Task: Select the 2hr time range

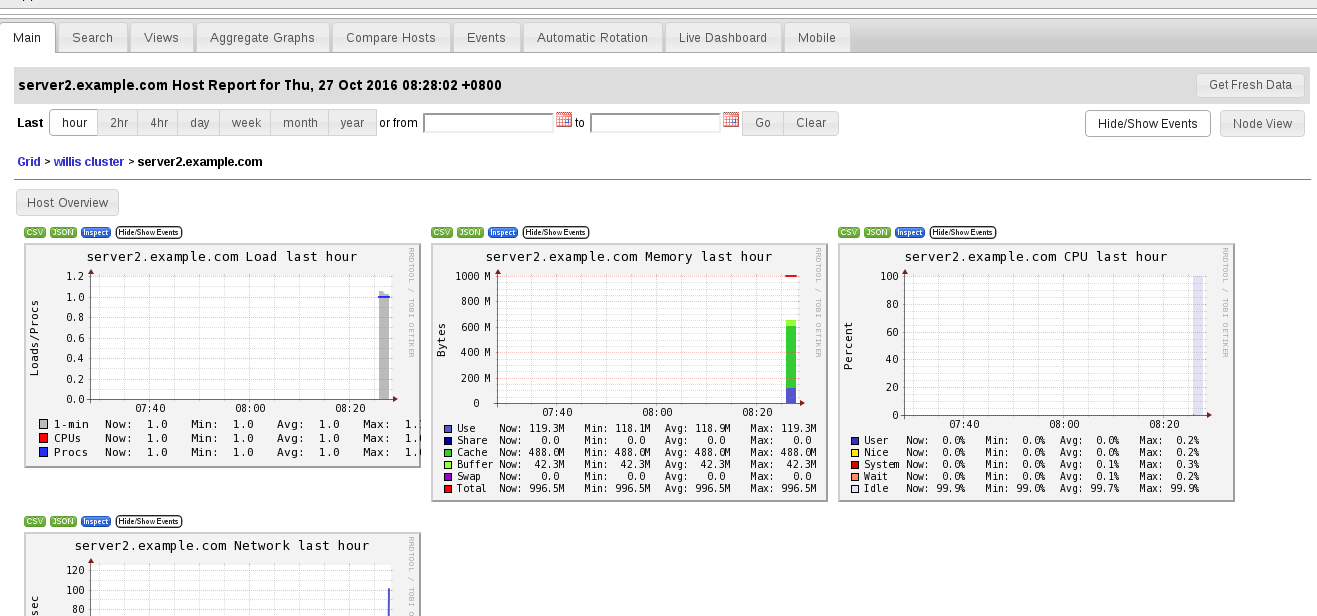Action: (119, 123)
